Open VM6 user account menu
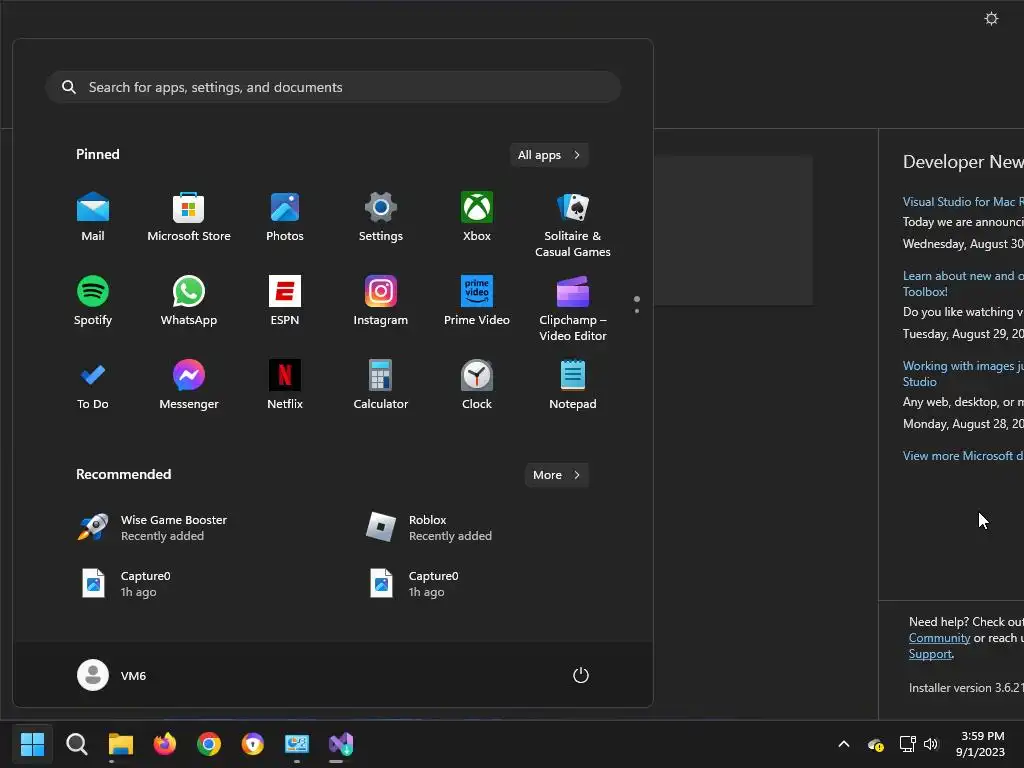The image size is (1024, 768). pos(112,675)
